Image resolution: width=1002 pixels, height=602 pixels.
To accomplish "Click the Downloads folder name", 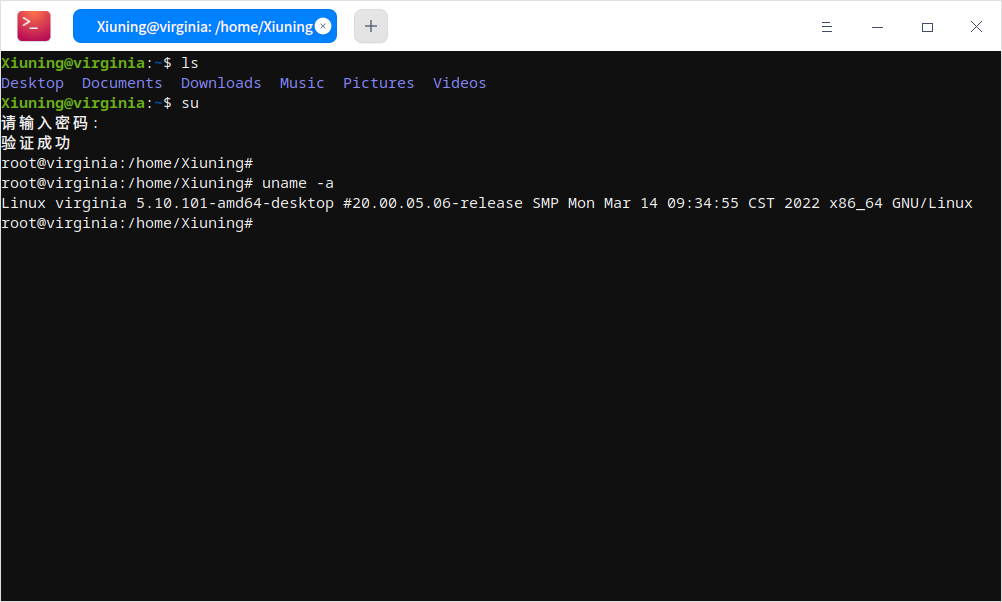I will pos(220,83).
